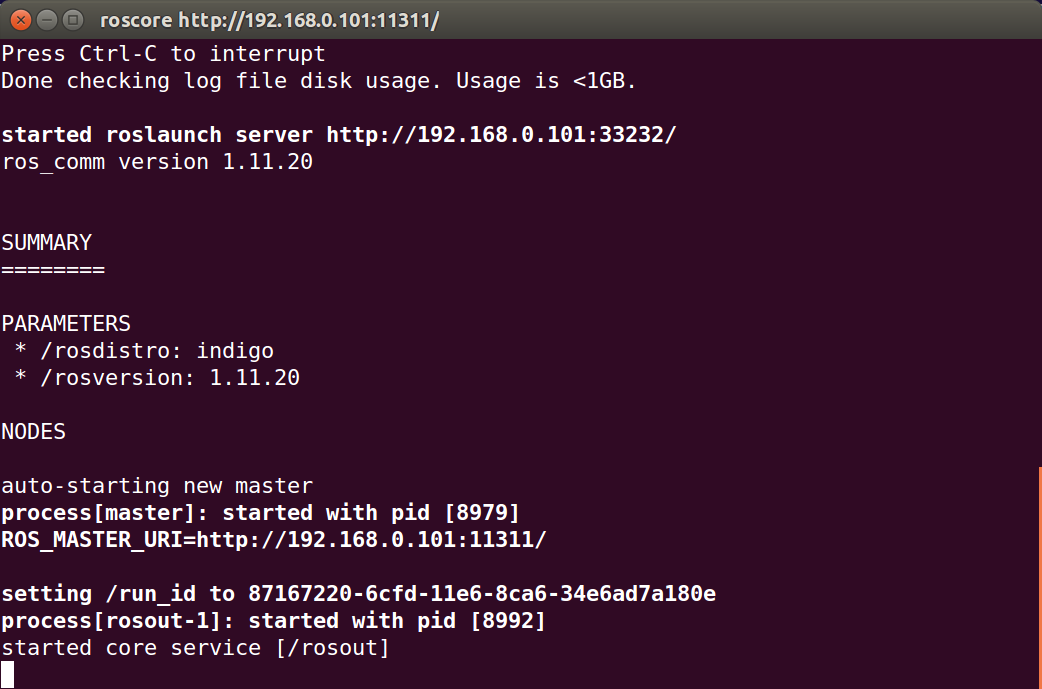Select the started core service [/rosout] line
This screenshot has width=1042, height=689.
(x=195, y=647)
